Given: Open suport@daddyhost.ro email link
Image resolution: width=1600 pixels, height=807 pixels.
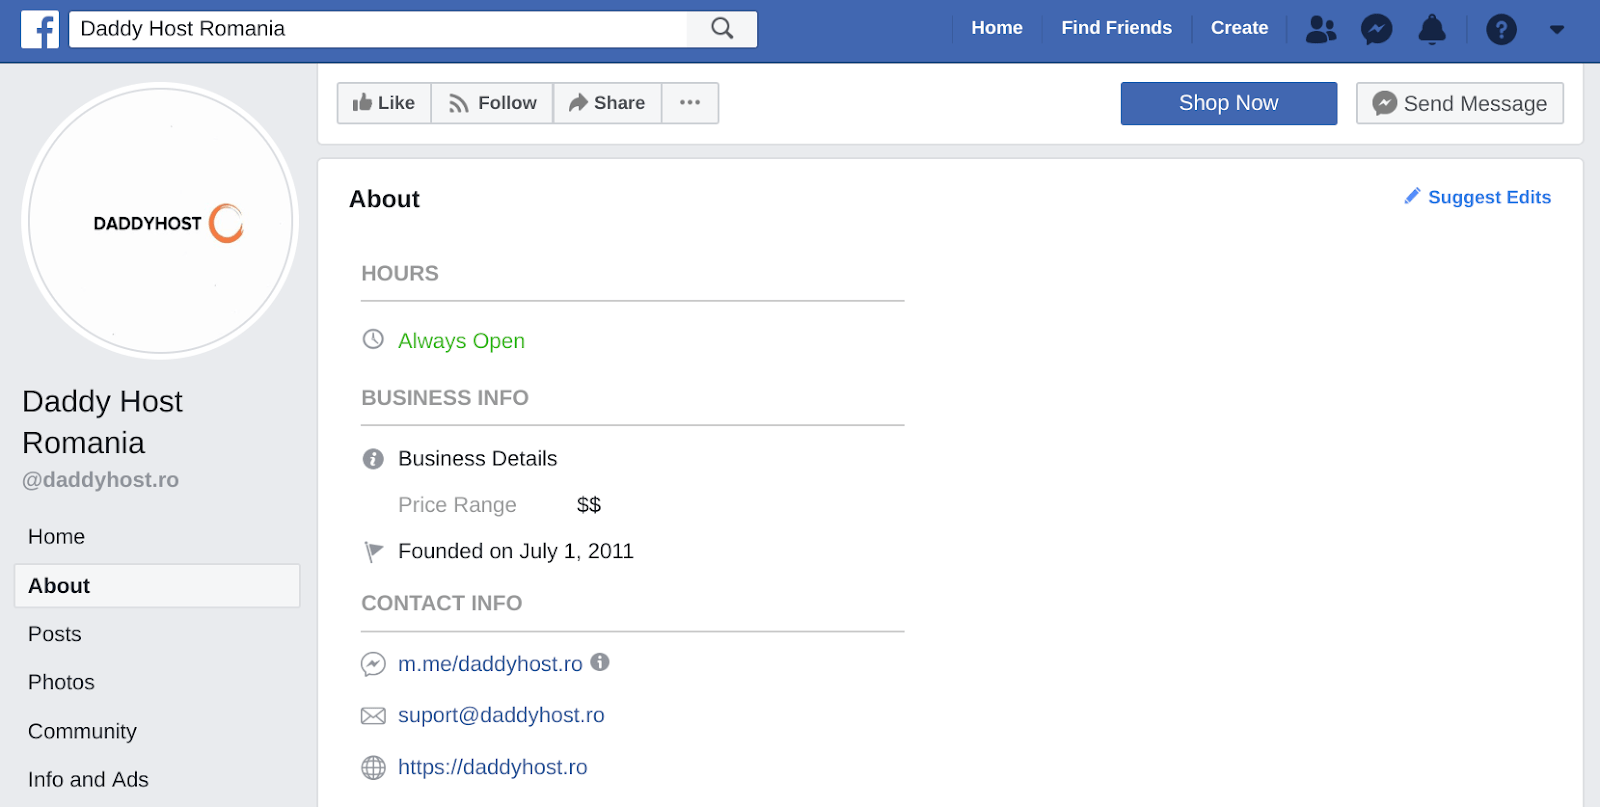Looking at the screenshot, I should 501,715.
